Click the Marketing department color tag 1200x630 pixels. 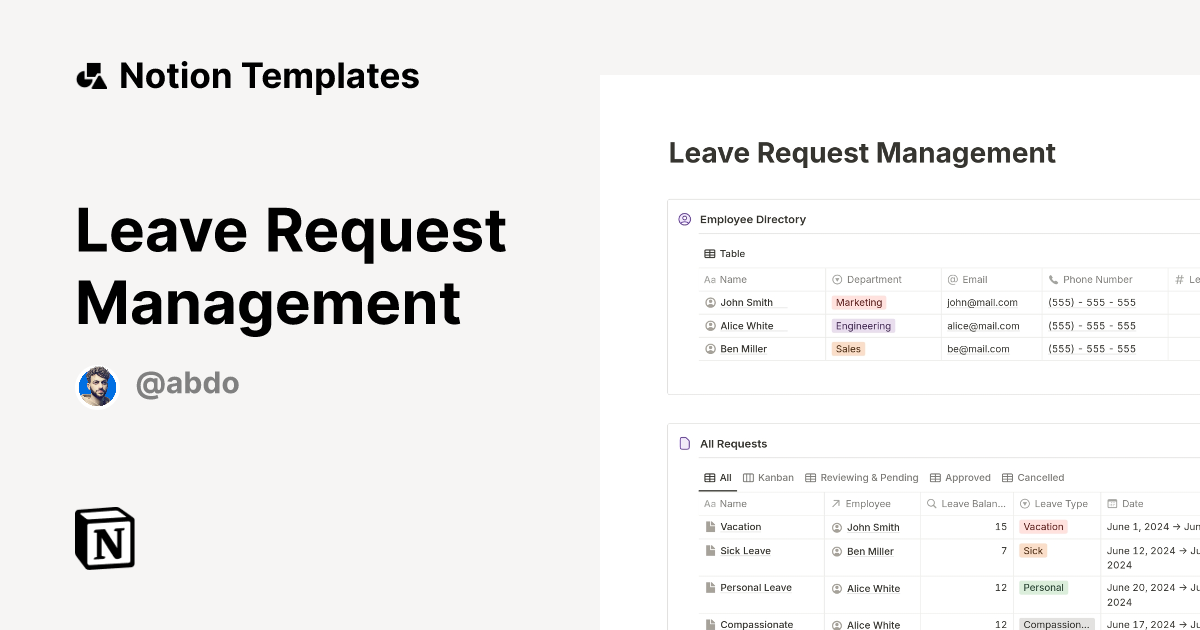(x=858, y=302)
